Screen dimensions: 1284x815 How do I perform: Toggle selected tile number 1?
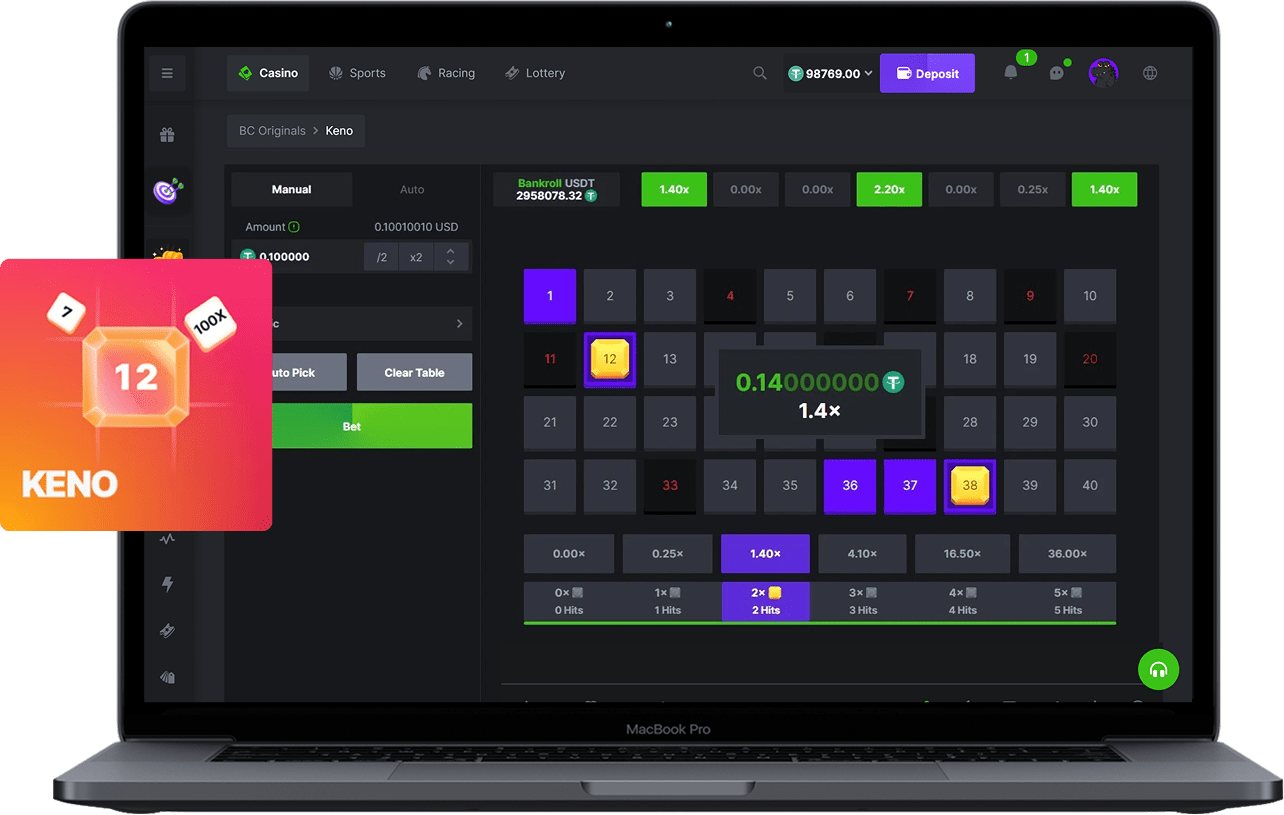550,296
